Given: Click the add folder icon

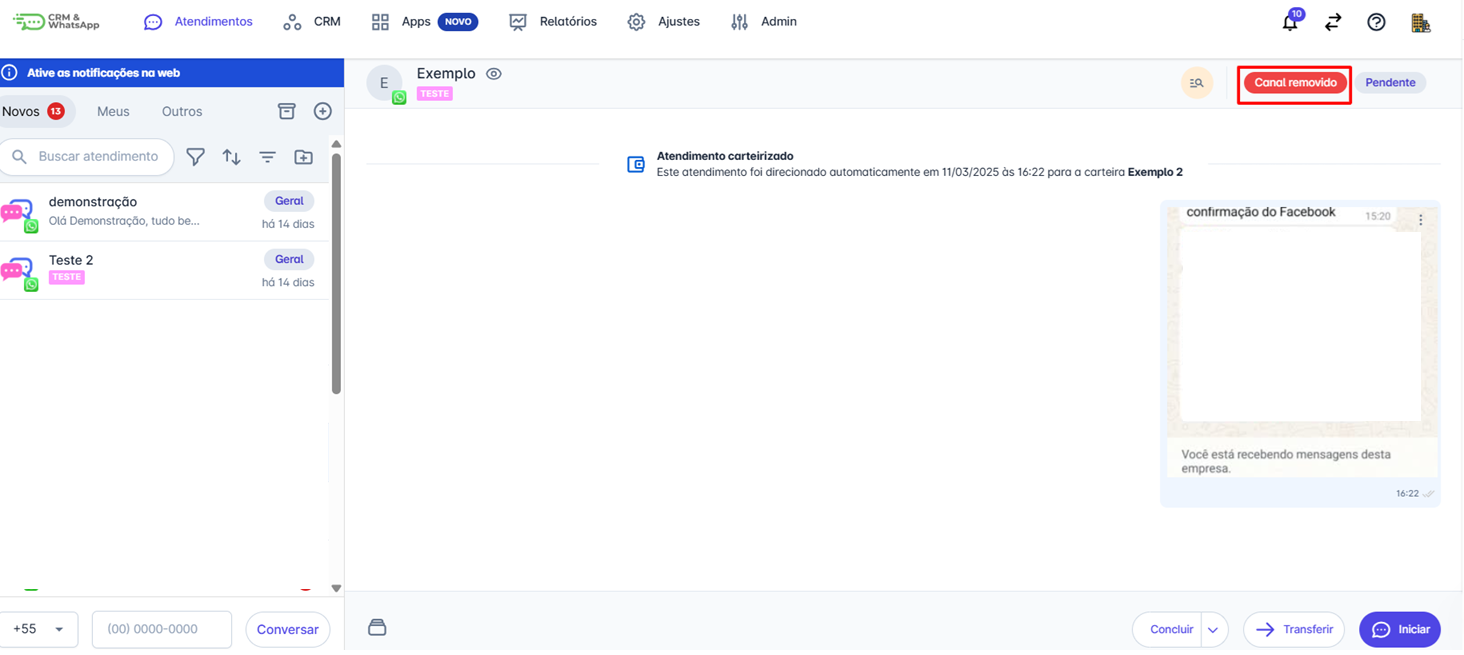Looking at the screenshot, I should (x=303, y=157).
